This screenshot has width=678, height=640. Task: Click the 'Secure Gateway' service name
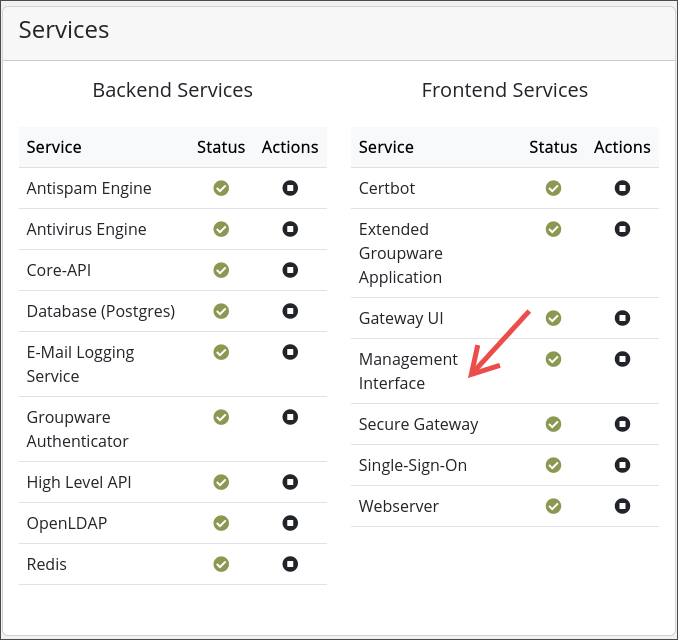tap(419, 424)
